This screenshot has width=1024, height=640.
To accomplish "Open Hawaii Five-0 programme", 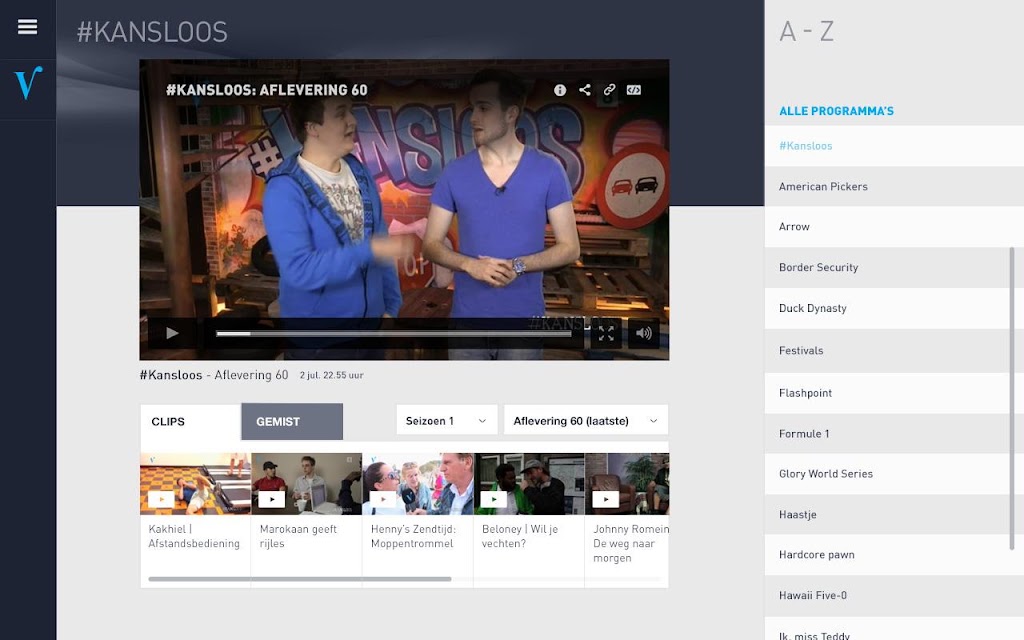I will [894, 596].
